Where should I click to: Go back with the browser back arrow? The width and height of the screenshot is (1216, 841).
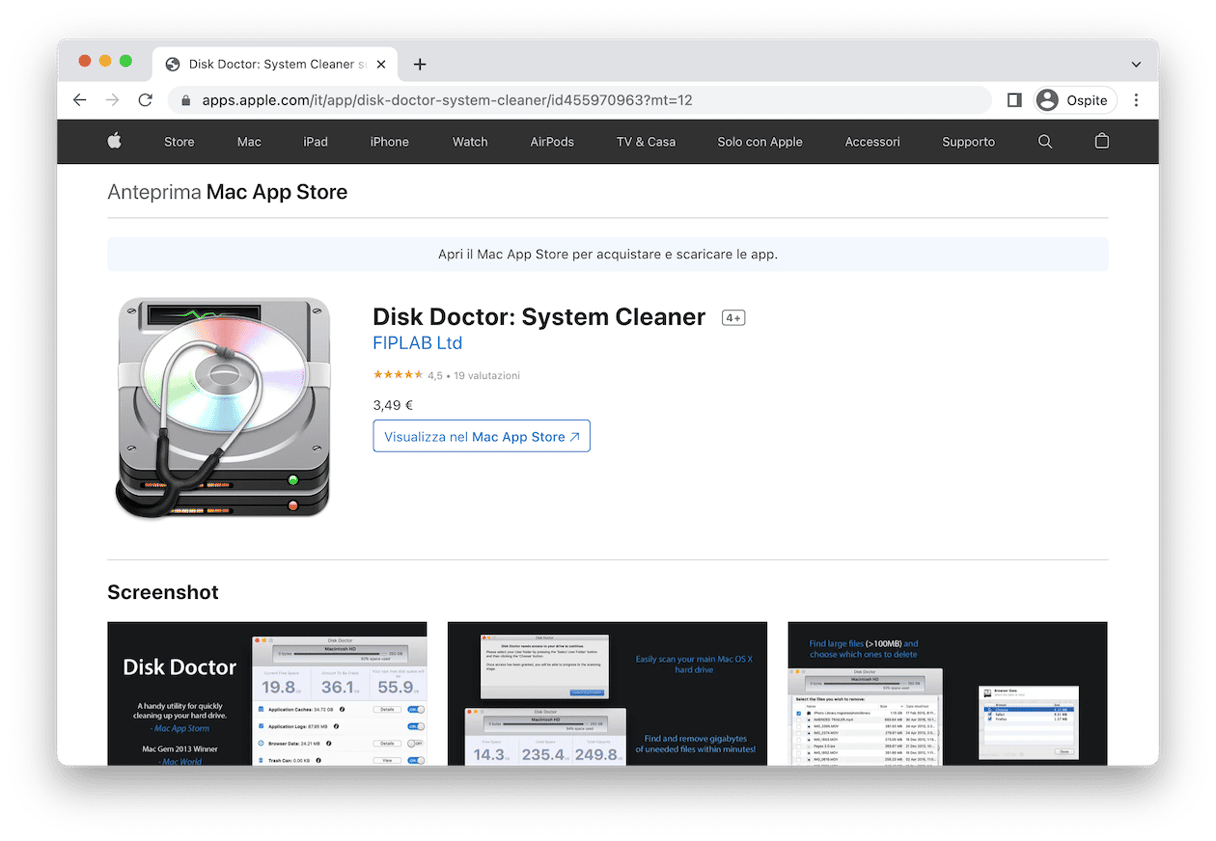[80, 100]
